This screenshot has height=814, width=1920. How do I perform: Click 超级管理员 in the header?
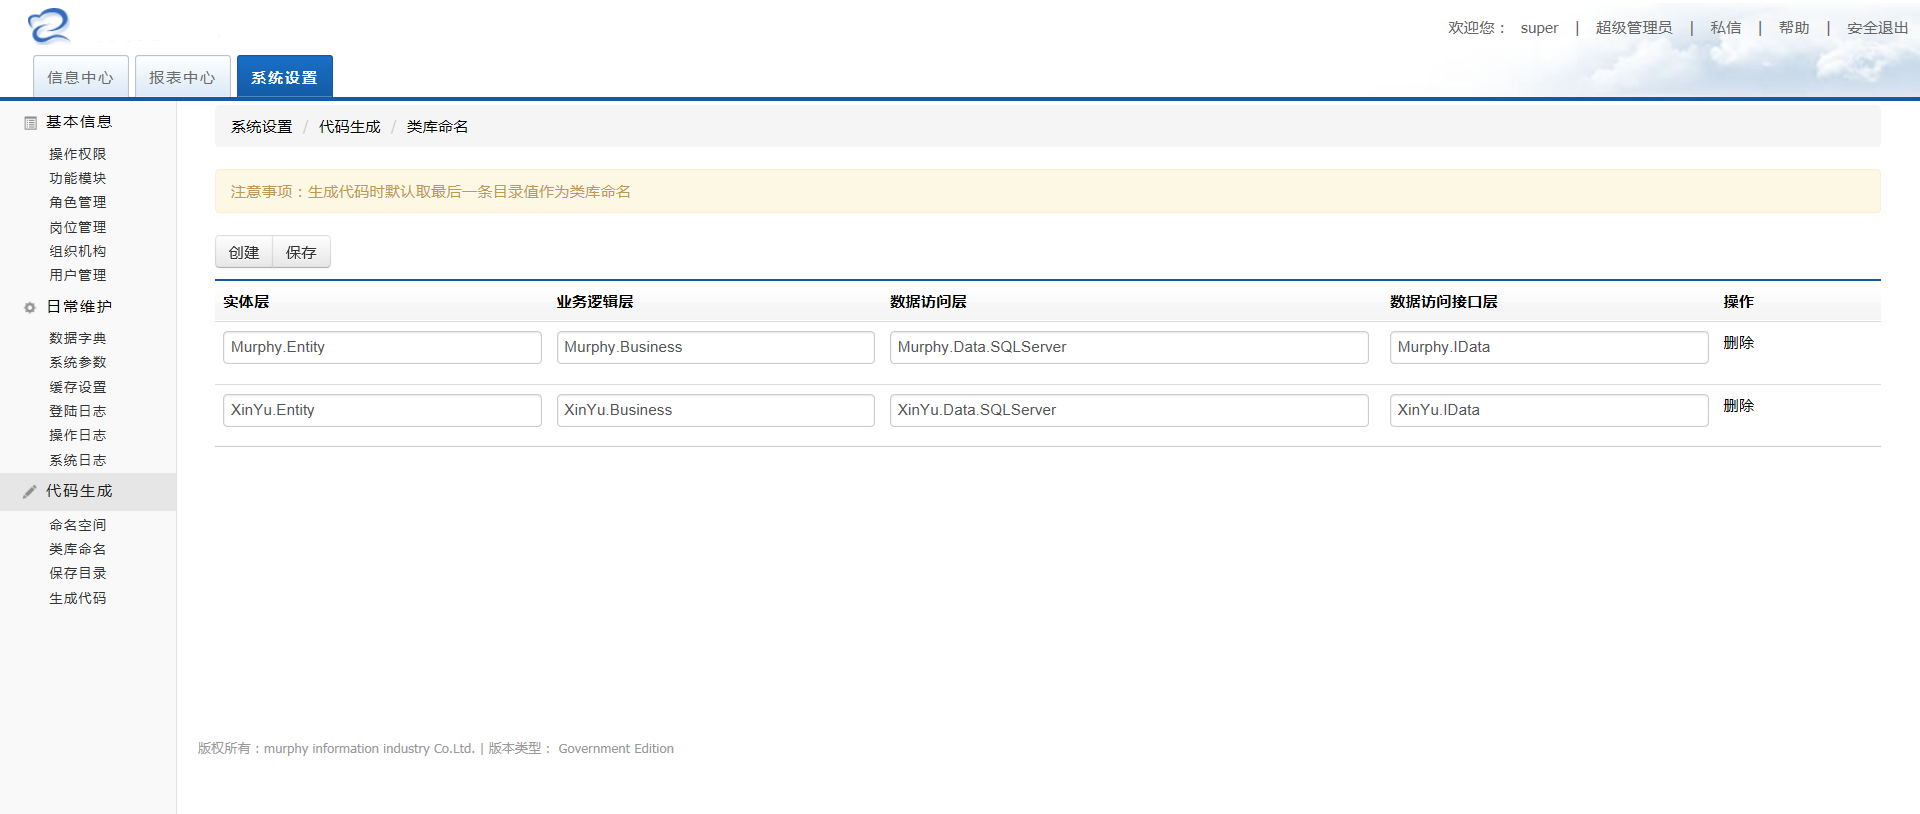point(1634,28)
